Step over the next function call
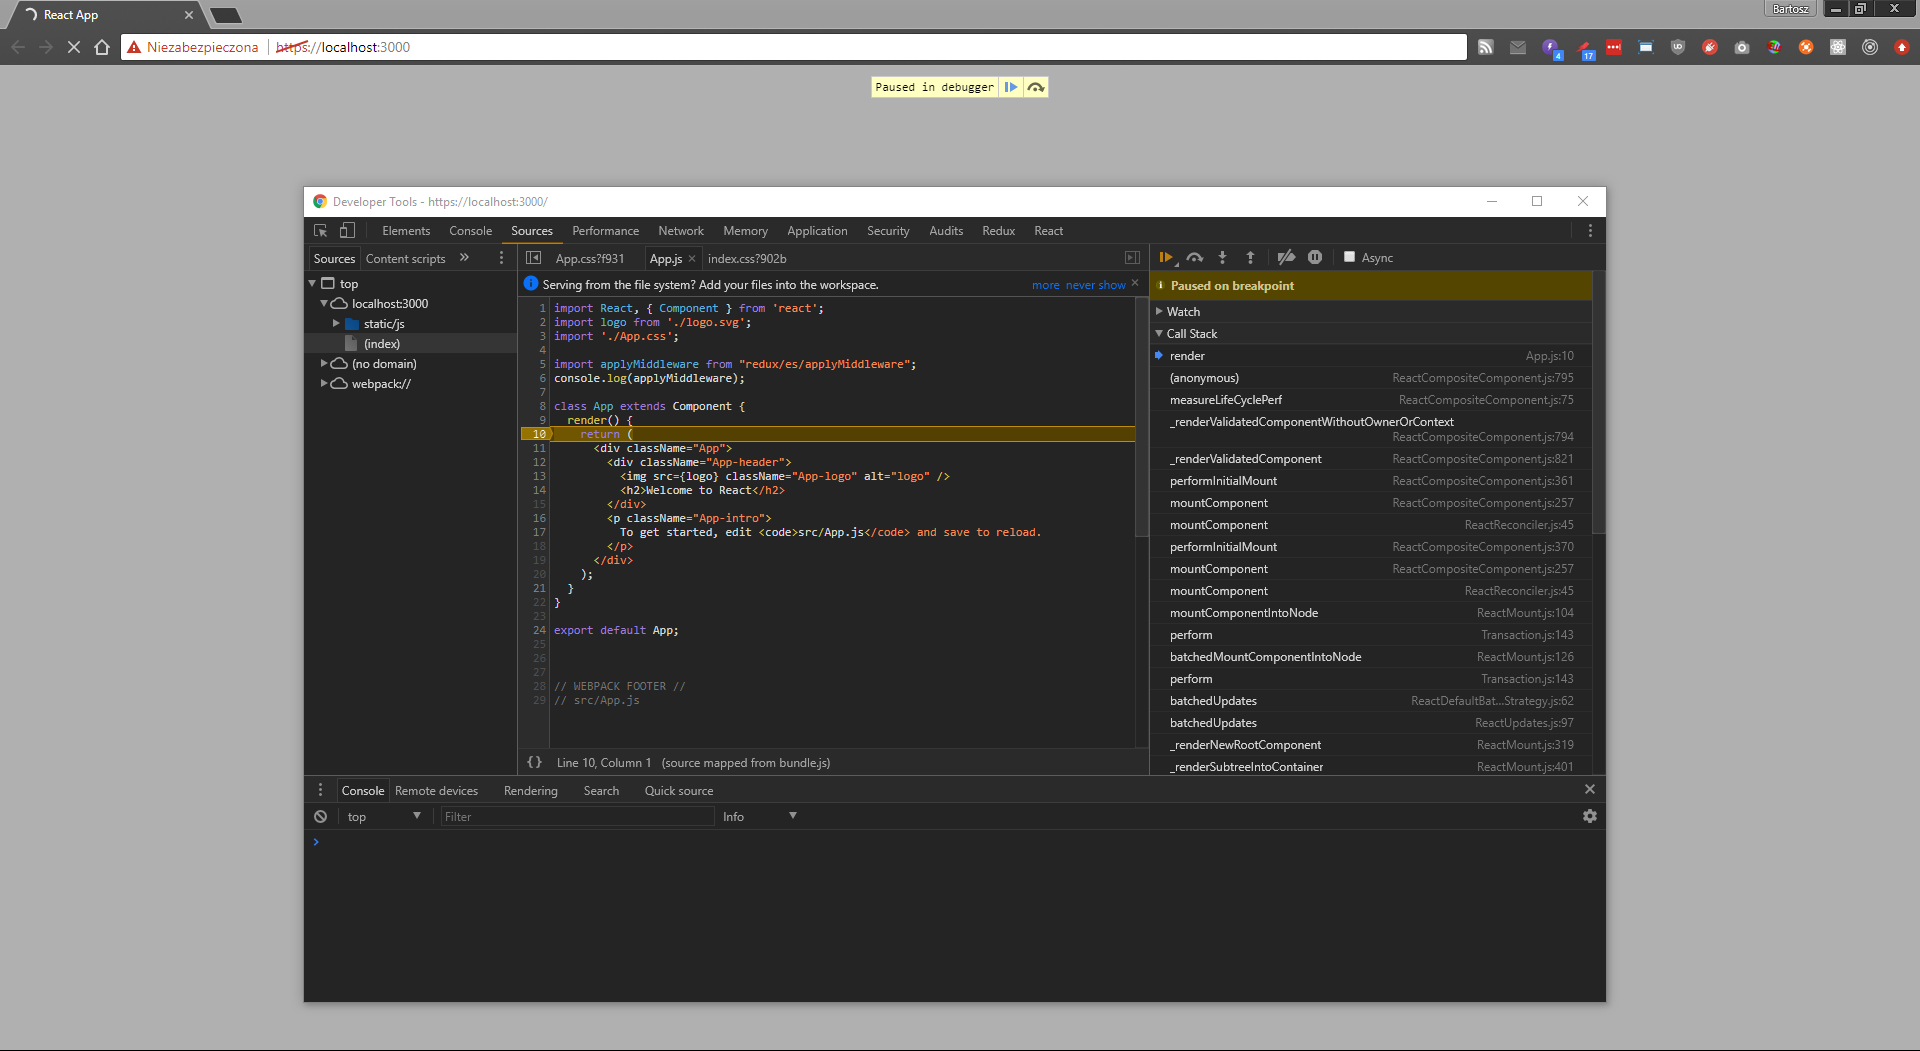 click(1194, 258)
